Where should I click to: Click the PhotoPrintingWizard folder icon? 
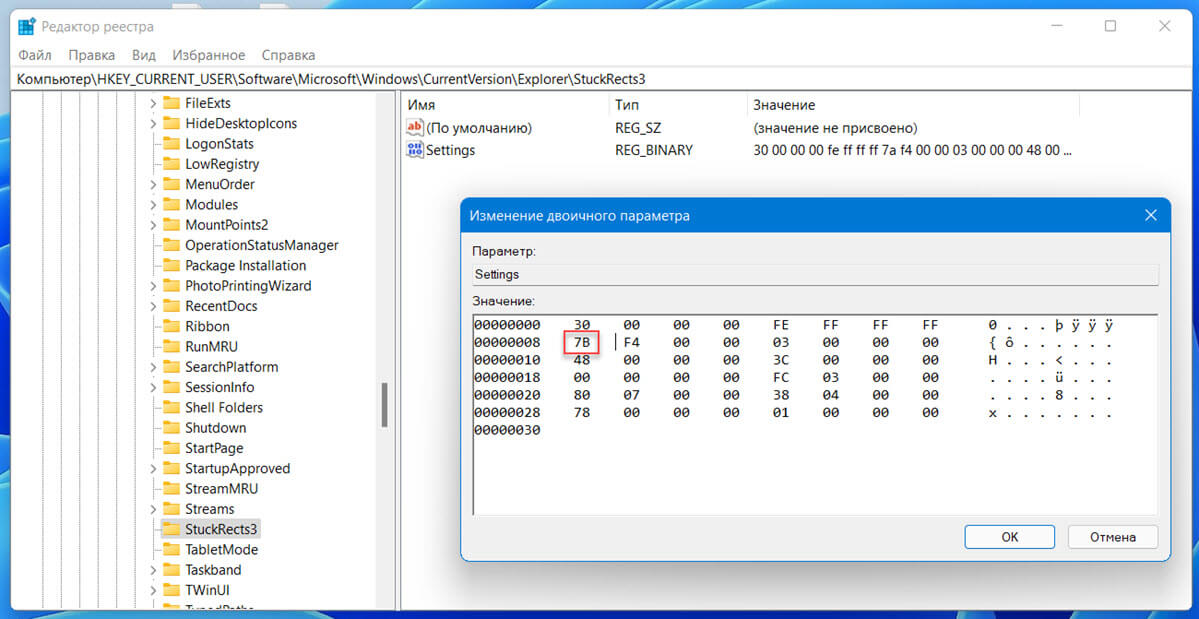pos(171,286)
